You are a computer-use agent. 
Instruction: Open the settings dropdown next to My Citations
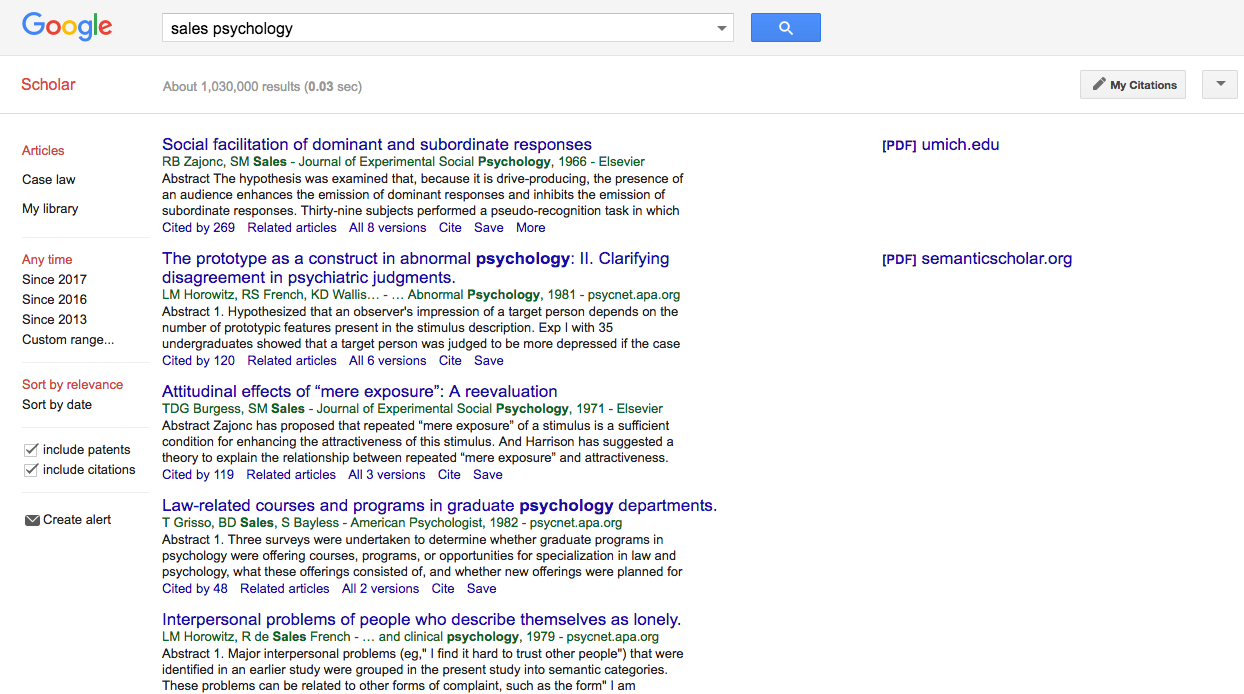coord(1220,84)
